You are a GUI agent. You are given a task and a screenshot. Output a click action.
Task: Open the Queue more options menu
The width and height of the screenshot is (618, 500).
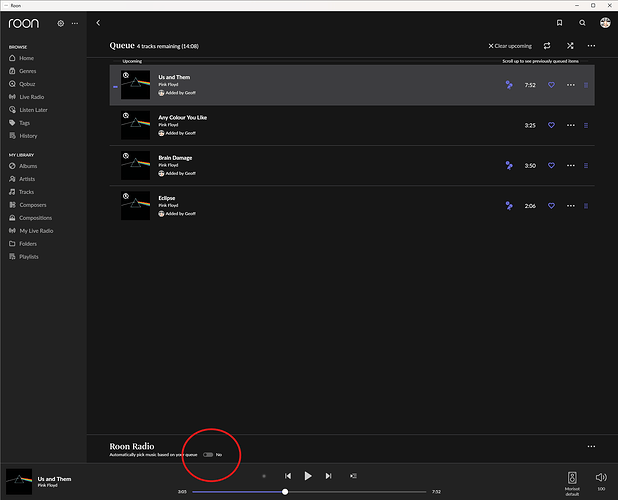pyautogui.click(x=591, y=46)
